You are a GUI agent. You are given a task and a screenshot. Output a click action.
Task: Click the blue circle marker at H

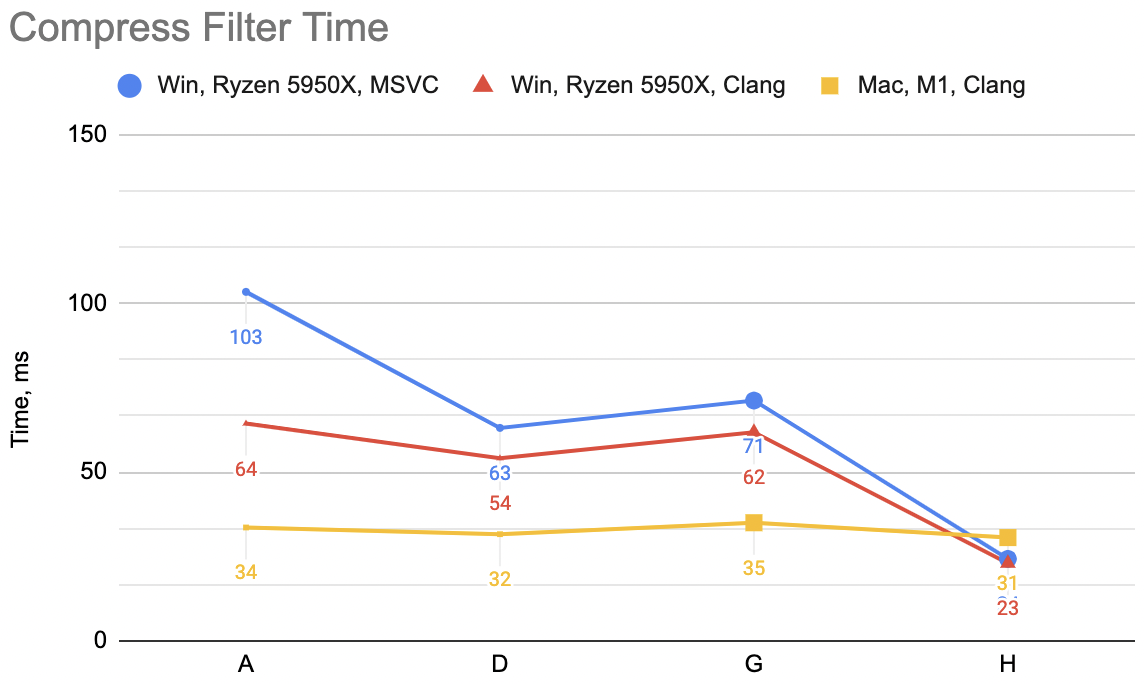click(1008, 557)
